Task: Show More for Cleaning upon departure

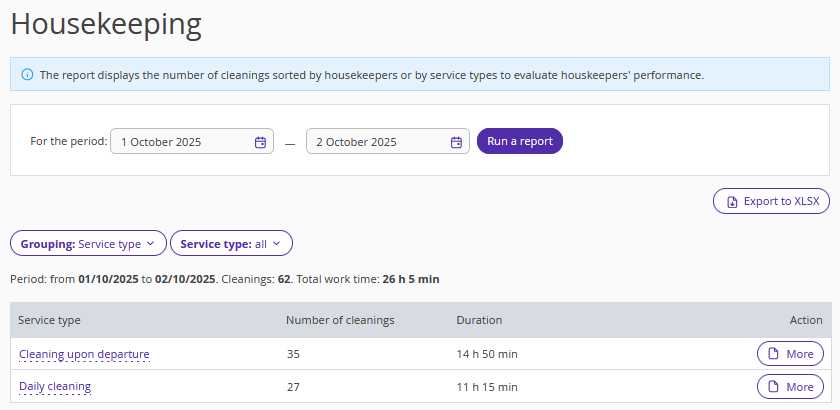Action: pos(790,354)
